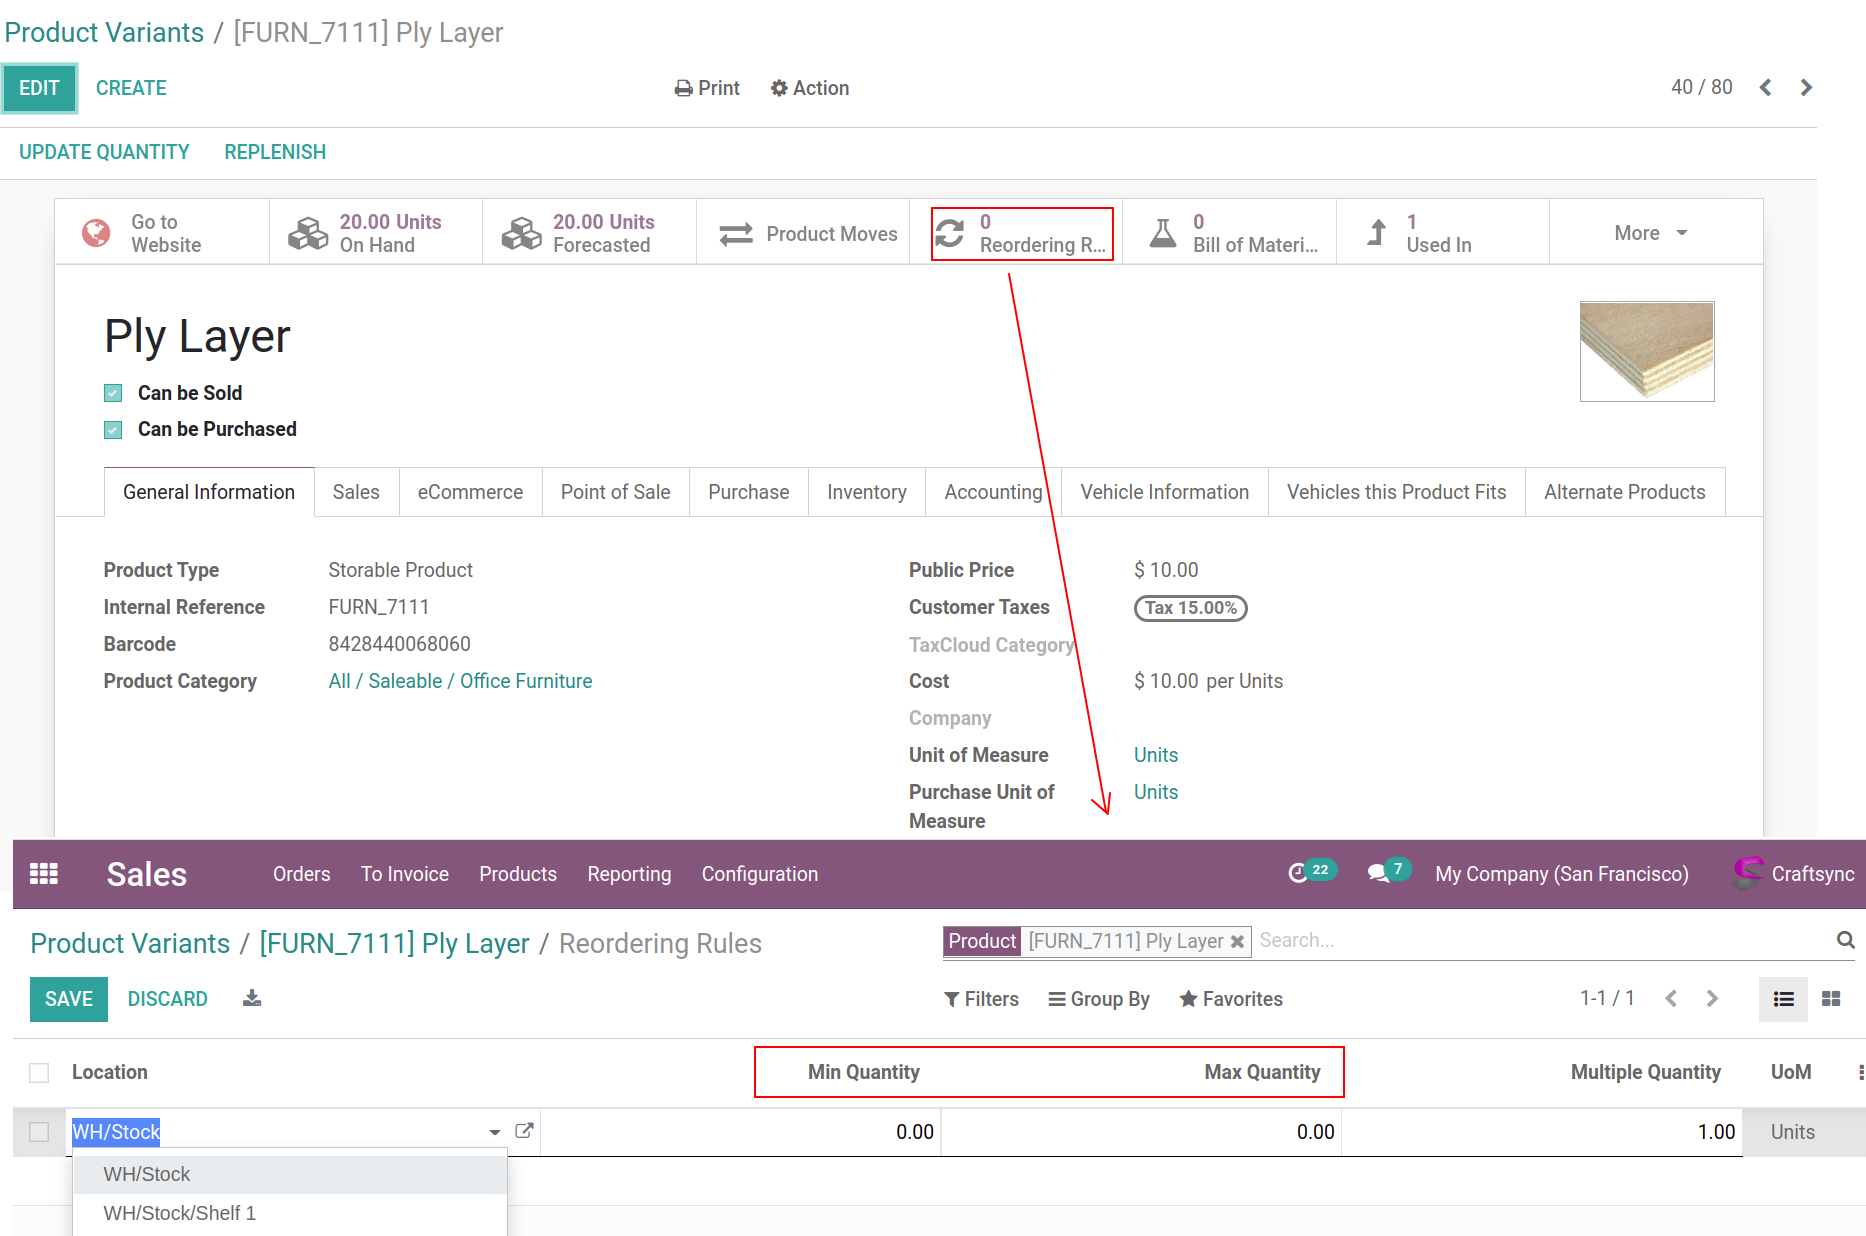Screen dimensions: 1866x1236
Task: Expand the More stat buttons dropdown
Action: 1651,233
